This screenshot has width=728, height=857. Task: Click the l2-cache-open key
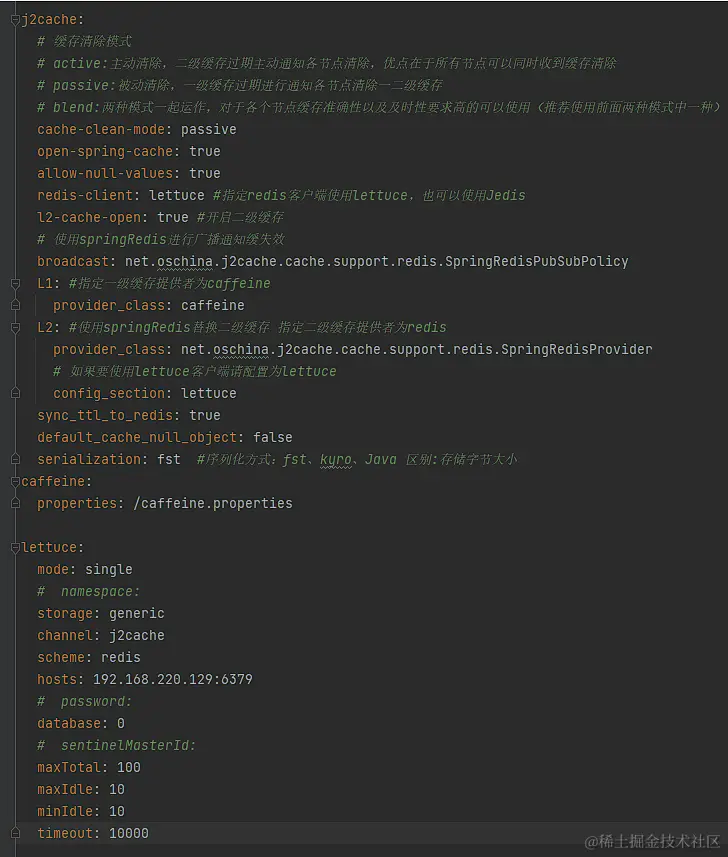click(x=89, y=218)
